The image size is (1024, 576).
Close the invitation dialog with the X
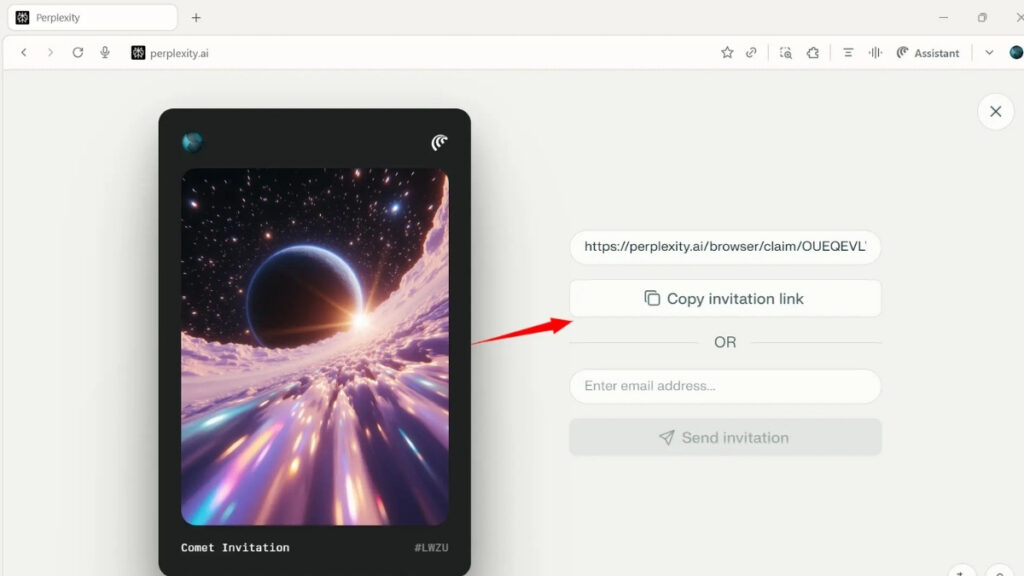click(995, 112)
